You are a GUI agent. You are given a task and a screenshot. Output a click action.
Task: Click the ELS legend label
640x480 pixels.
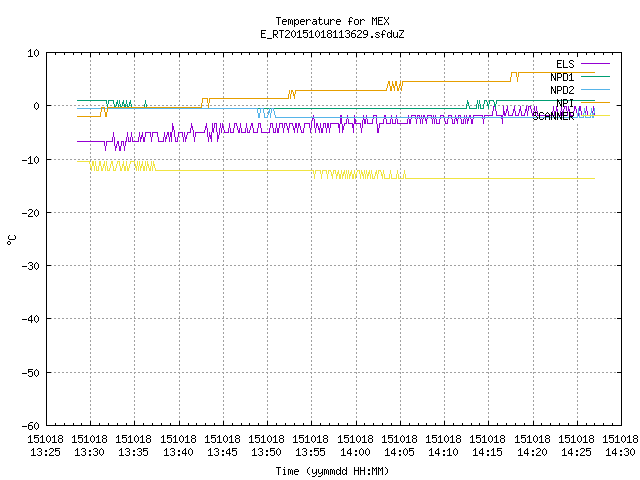(565, 64)
